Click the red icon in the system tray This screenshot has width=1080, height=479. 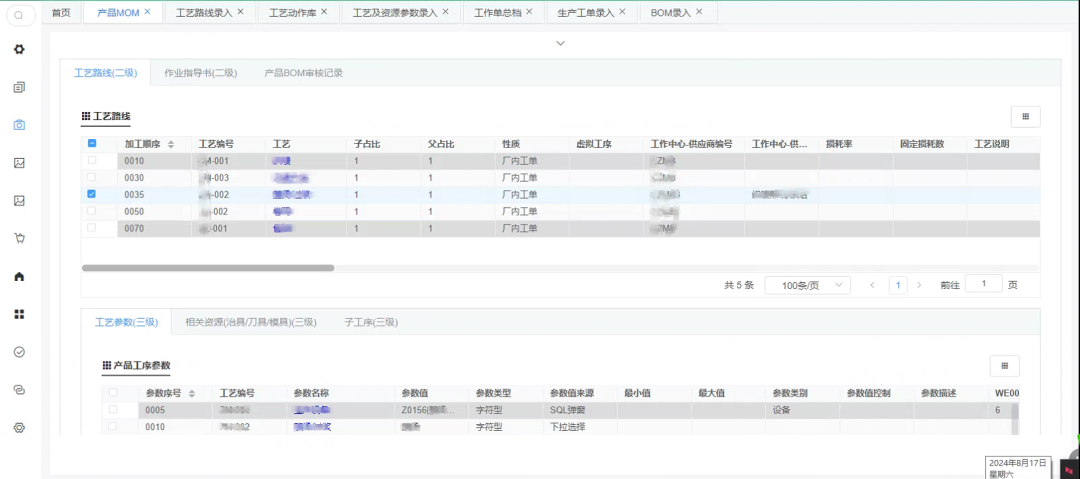coord(1069,469)
